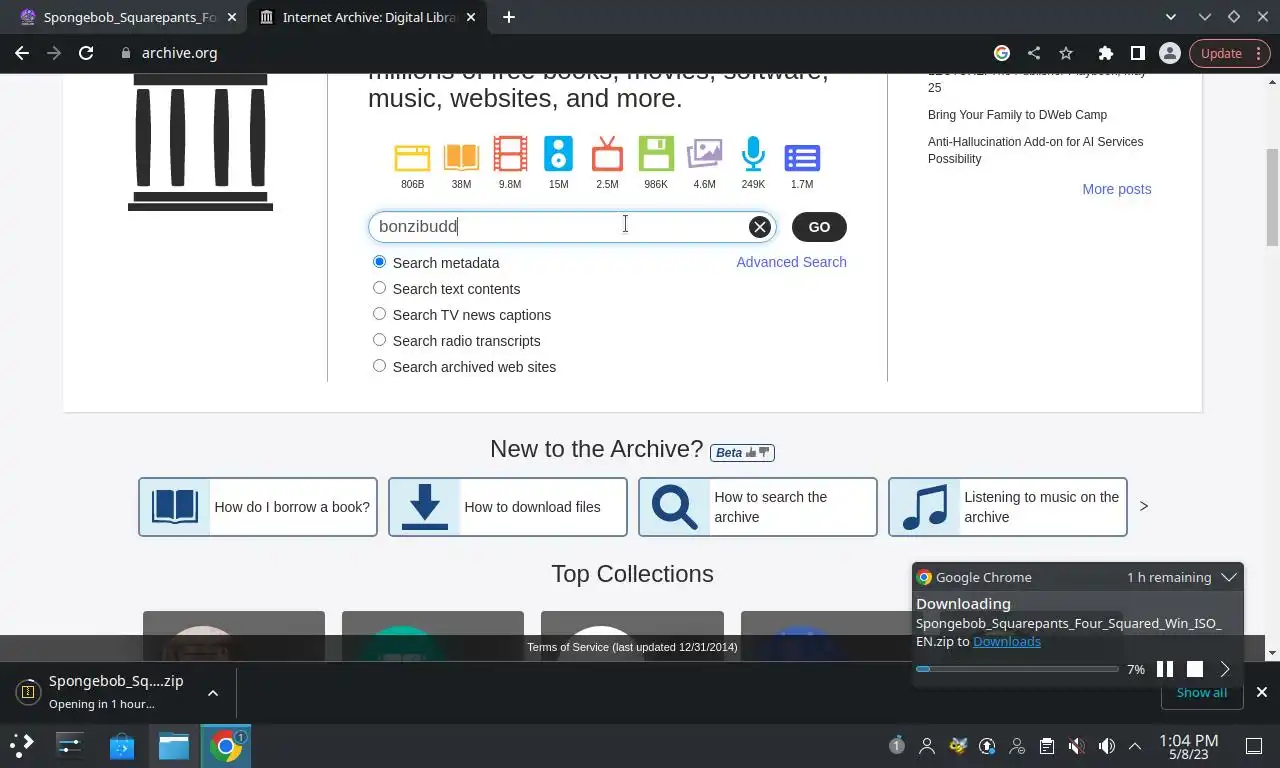Open the audio volume tray icon
The image size is (1280, 768).
1107,746
